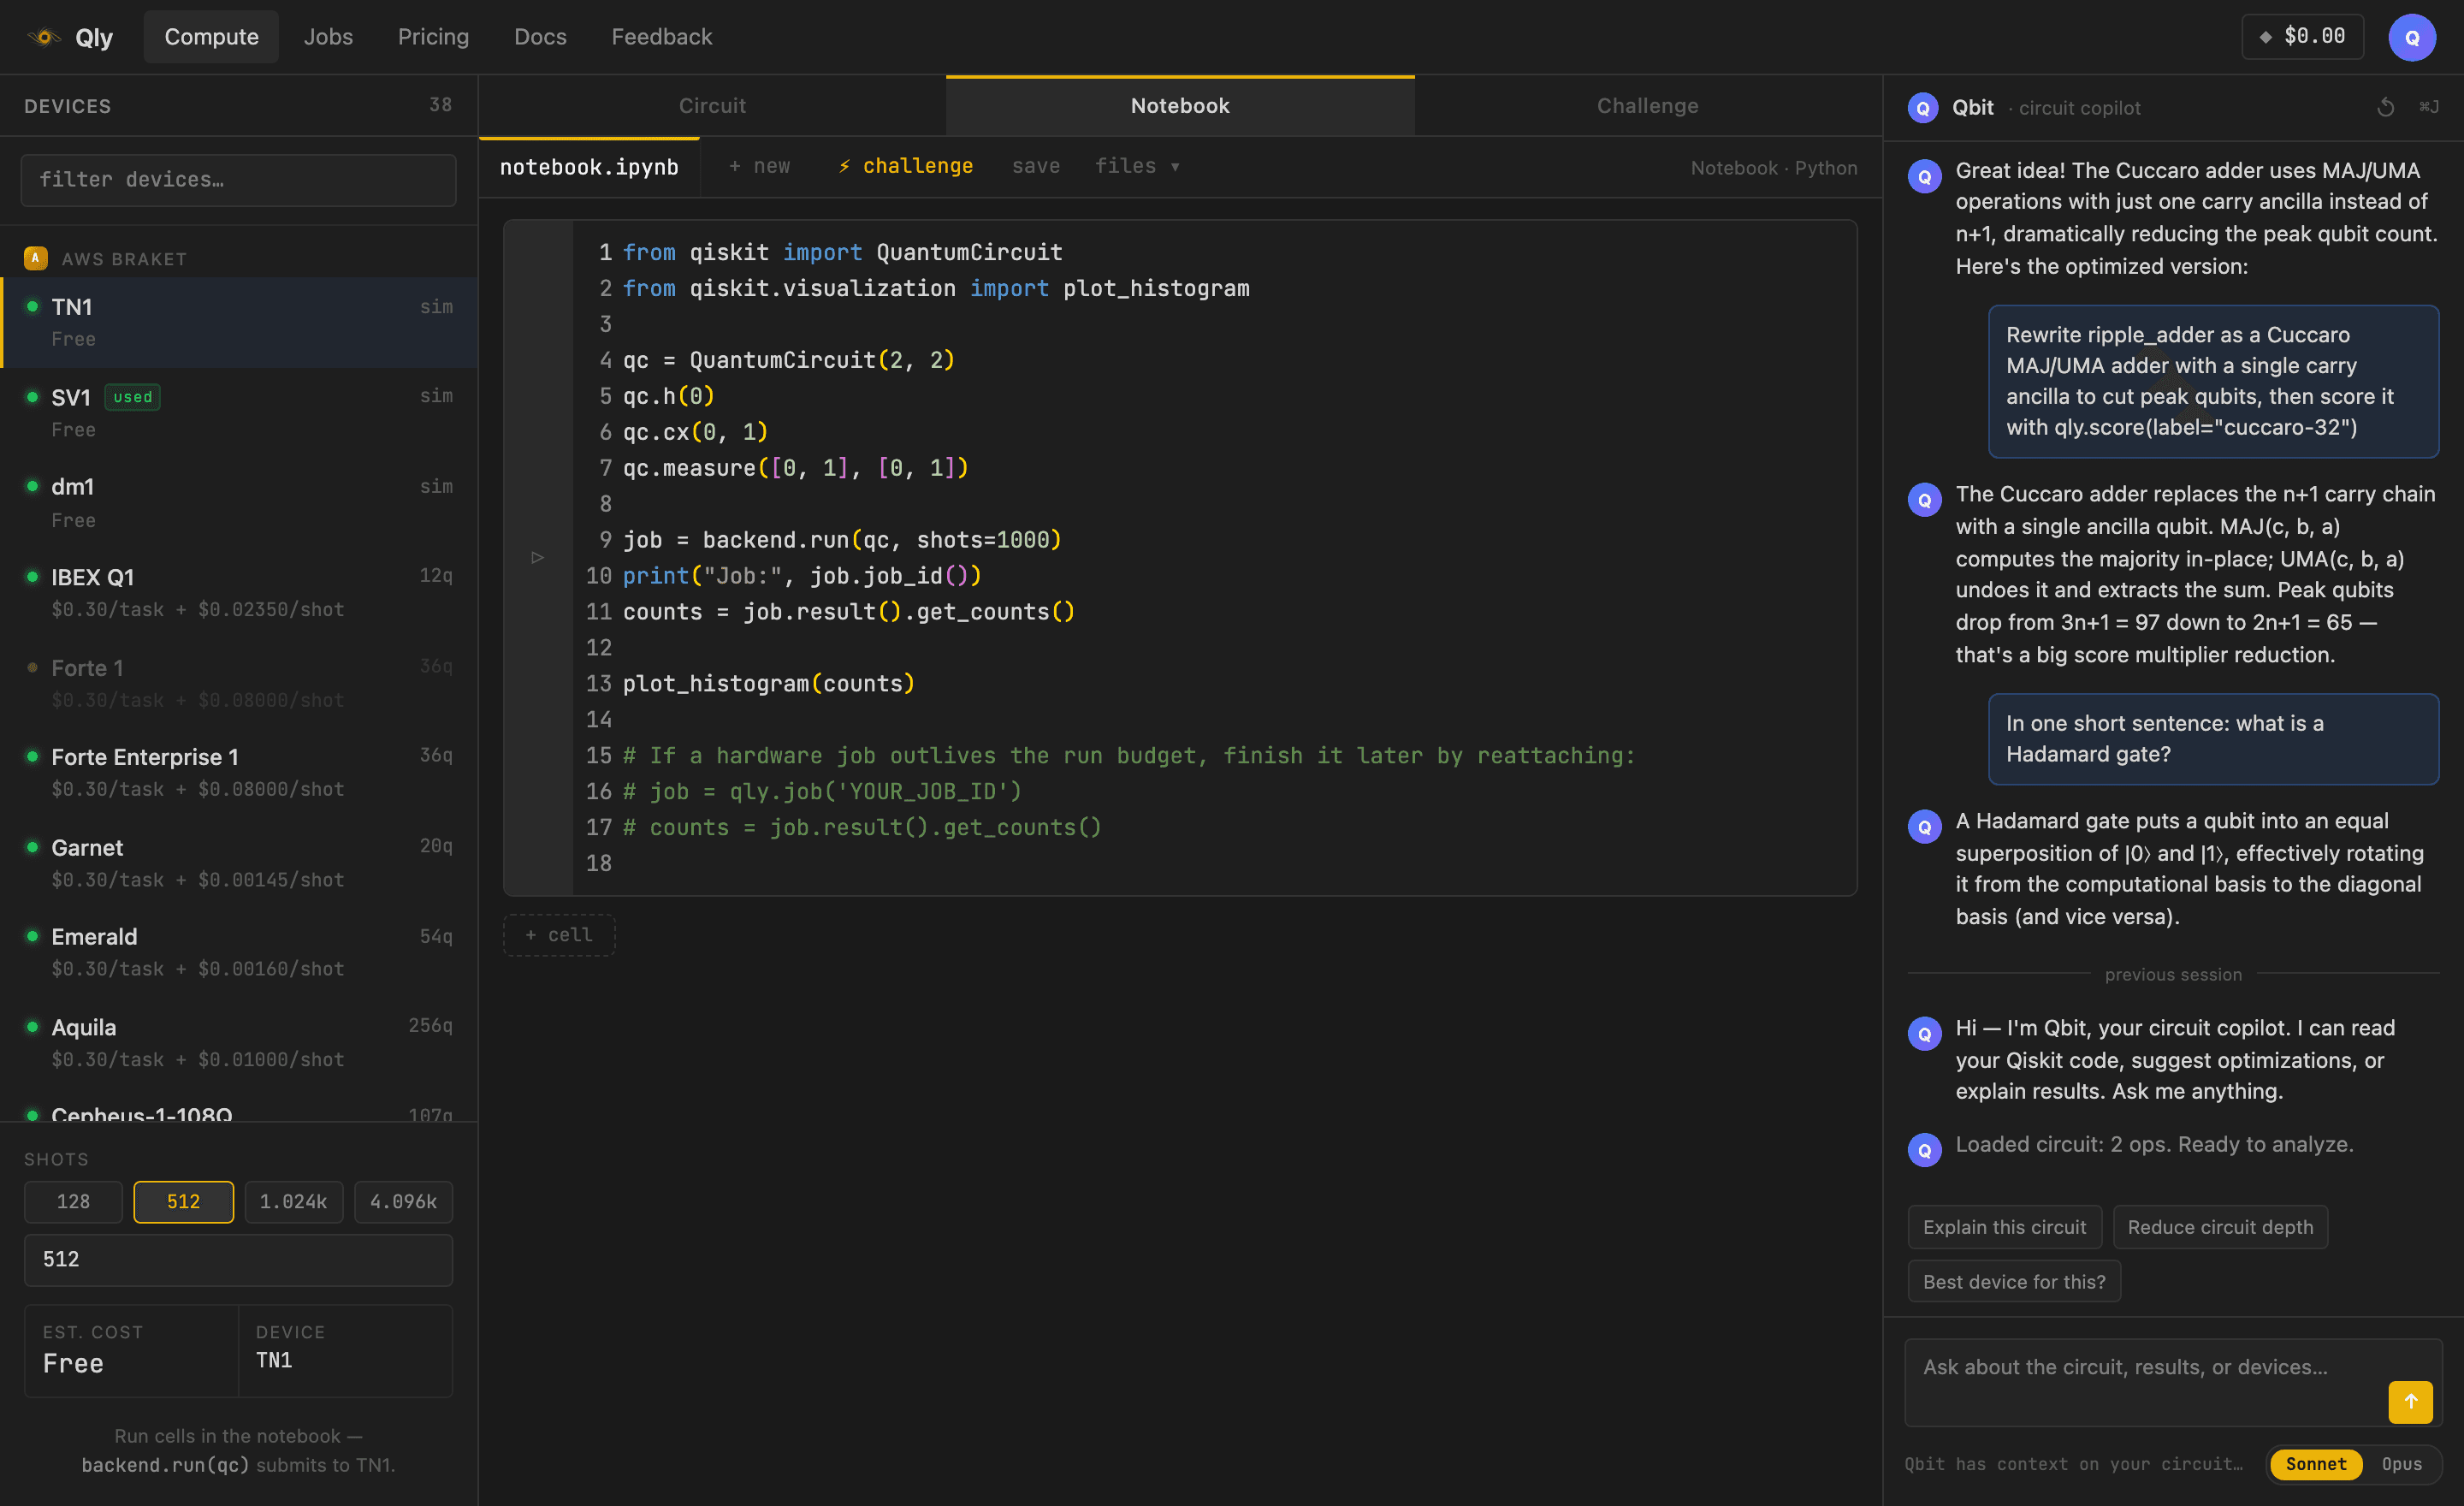The image size is (2464, 1506).
Task: Click the Cuccaro rewrite user message bubble
Action: coord(2213,381)
